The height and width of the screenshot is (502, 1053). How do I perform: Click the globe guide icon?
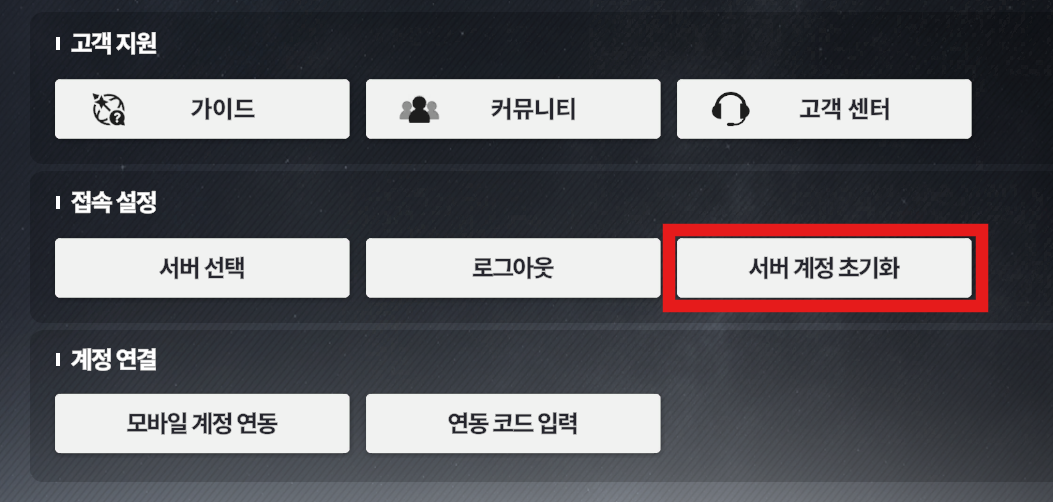tap(109, 109)
